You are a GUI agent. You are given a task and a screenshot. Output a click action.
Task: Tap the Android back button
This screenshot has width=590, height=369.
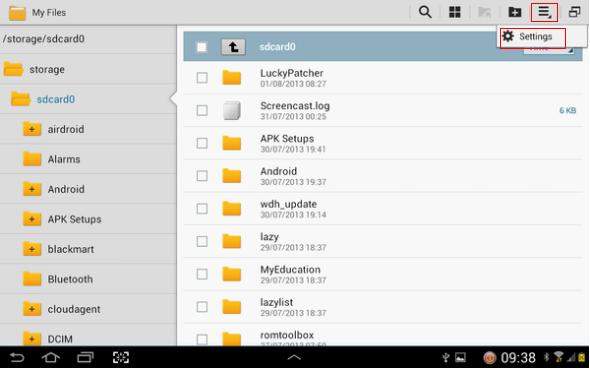point(17,357)
